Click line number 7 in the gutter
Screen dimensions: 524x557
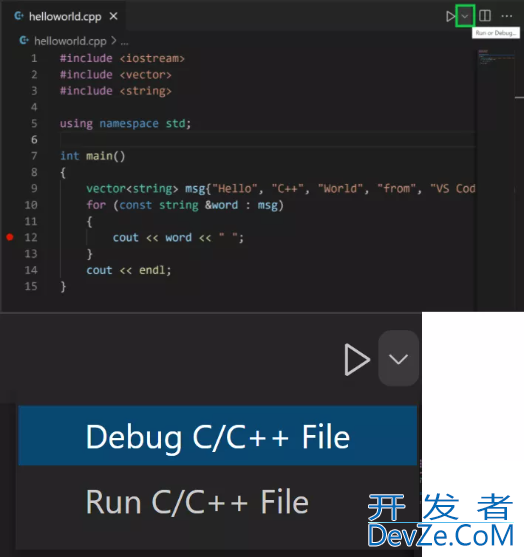pyautogui.click(x=34, y=156)
